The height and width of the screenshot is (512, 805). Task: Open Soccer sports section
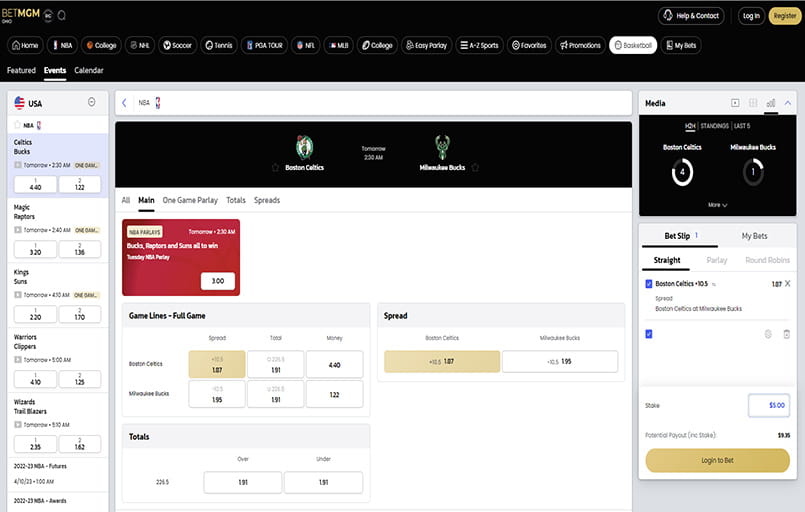point(177,45)
